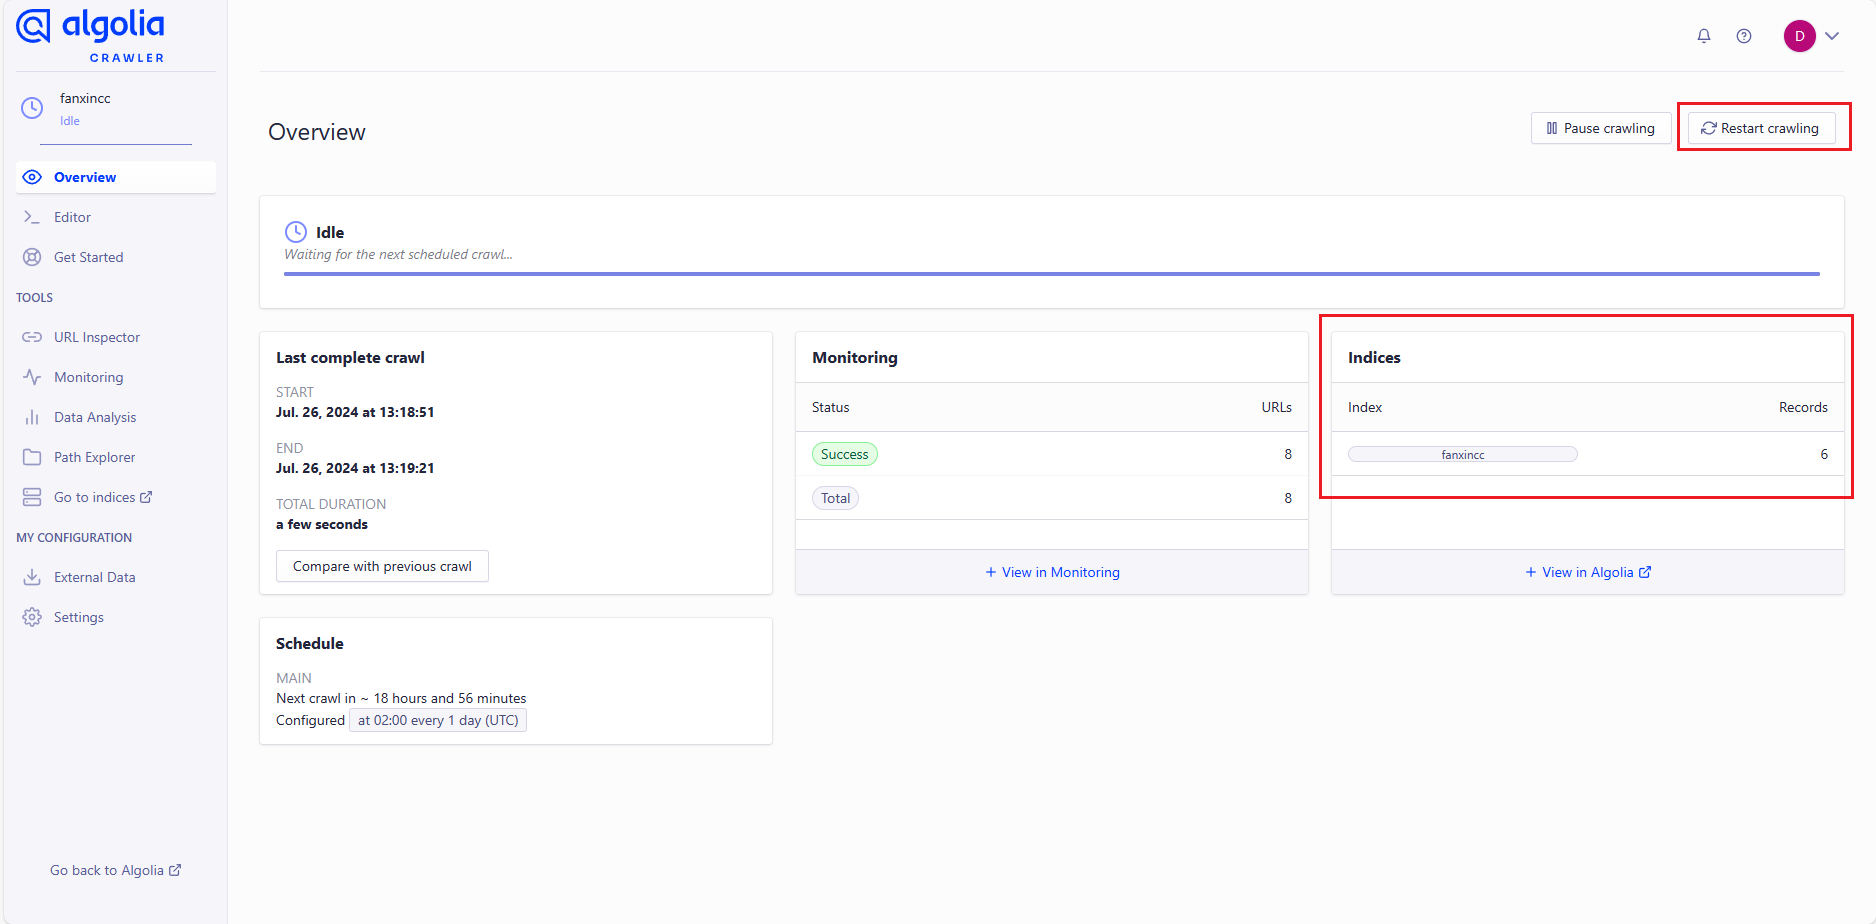The image size is (1876, 924).
Task: Open the View in Monitoring link
Action: [x=1052, y=572]
